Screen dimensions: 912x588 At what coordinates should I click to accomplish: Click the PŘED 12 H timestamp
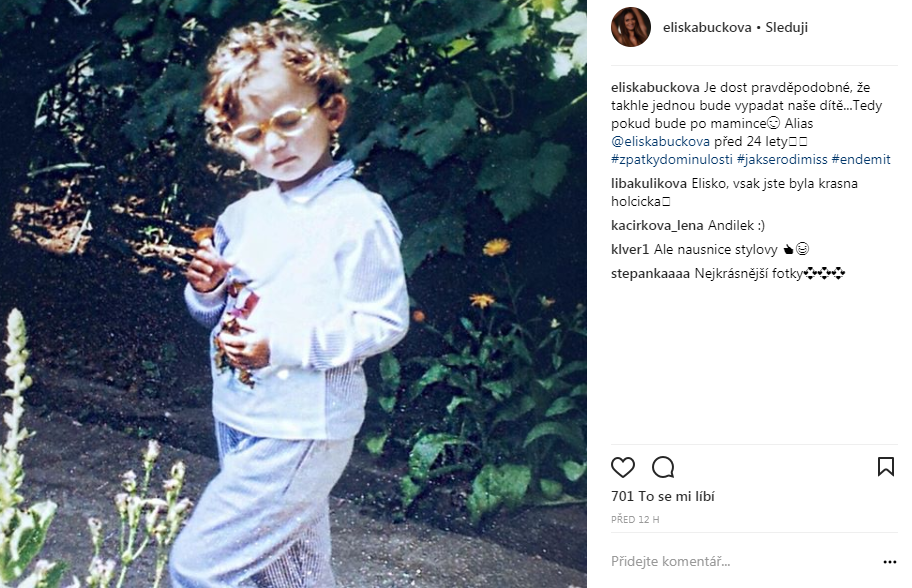pyautogui.click(x=635, y=519)
